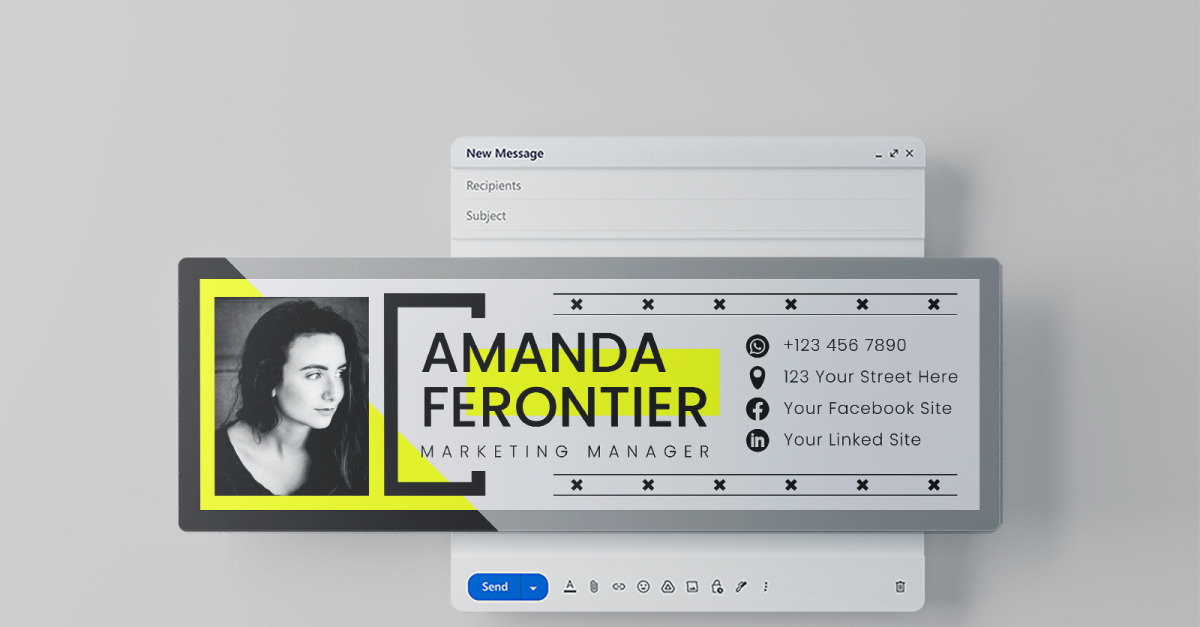The height and width of the screenshot is (627, 1200).
Task: Discard draft with the trash icon
Action: [900, 587]
